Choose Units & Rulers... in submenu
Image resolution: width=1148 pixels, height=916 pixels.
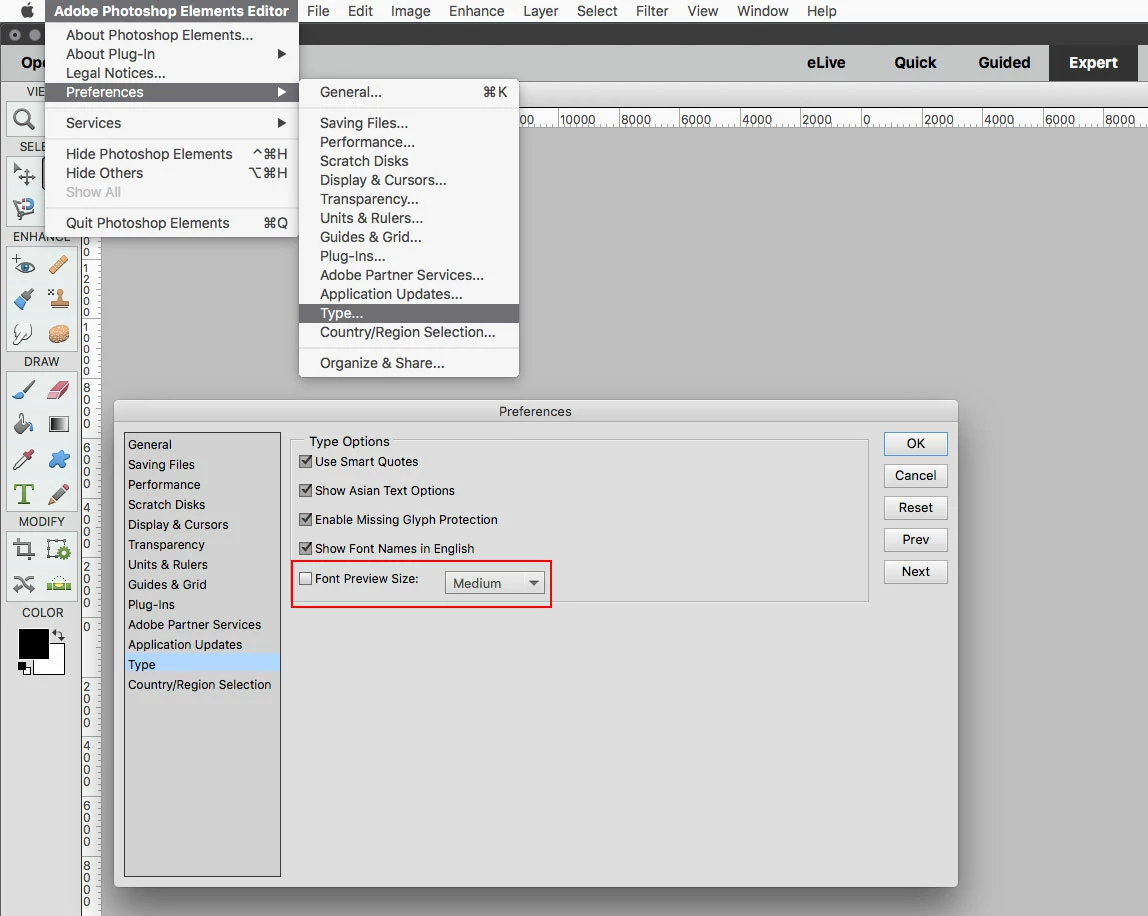pos(409,218)
